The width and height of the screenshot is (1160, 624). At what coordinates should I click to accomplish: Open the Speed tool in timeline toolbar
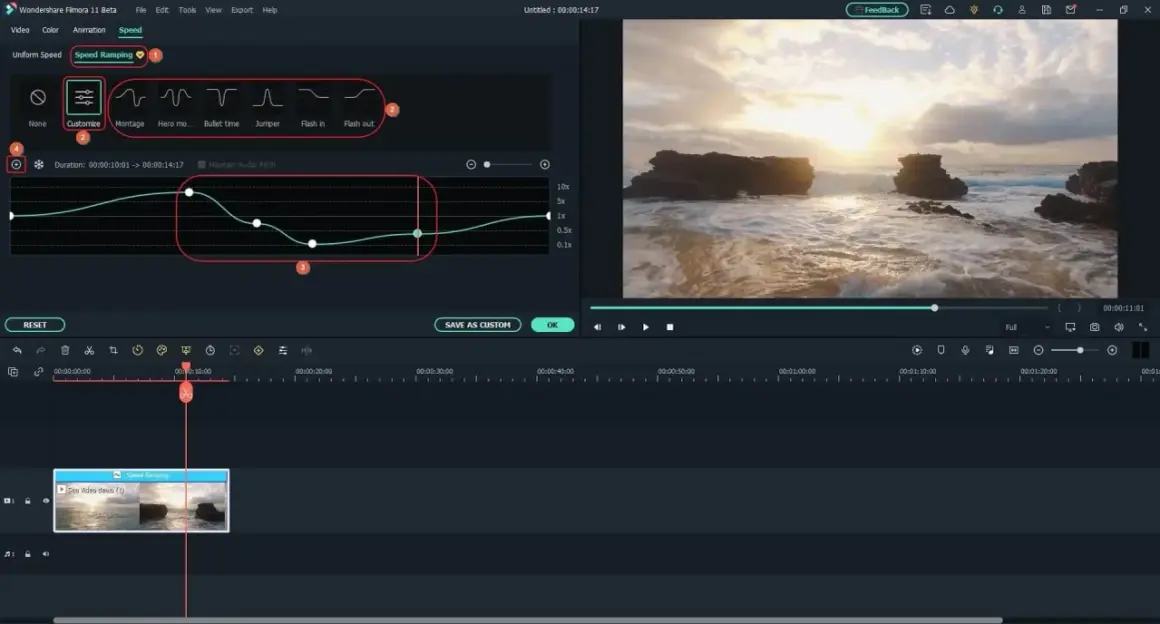click(x=138, y=350)
